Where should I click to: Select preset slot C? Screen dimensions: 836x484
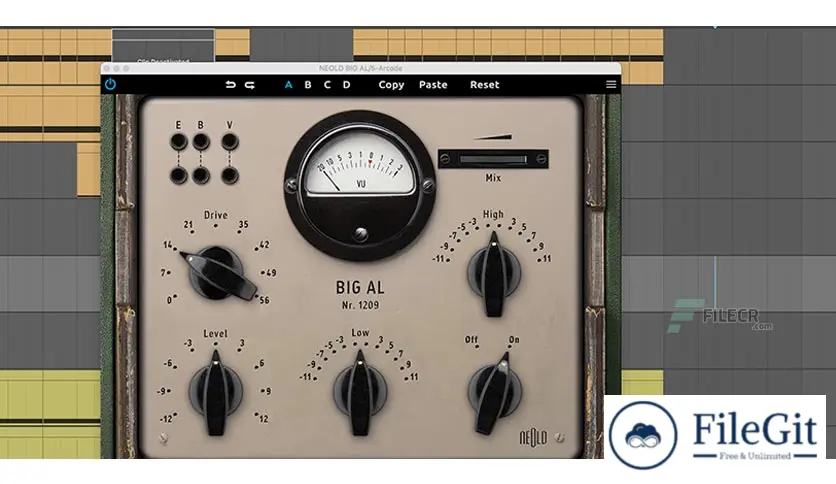(327, 85)
